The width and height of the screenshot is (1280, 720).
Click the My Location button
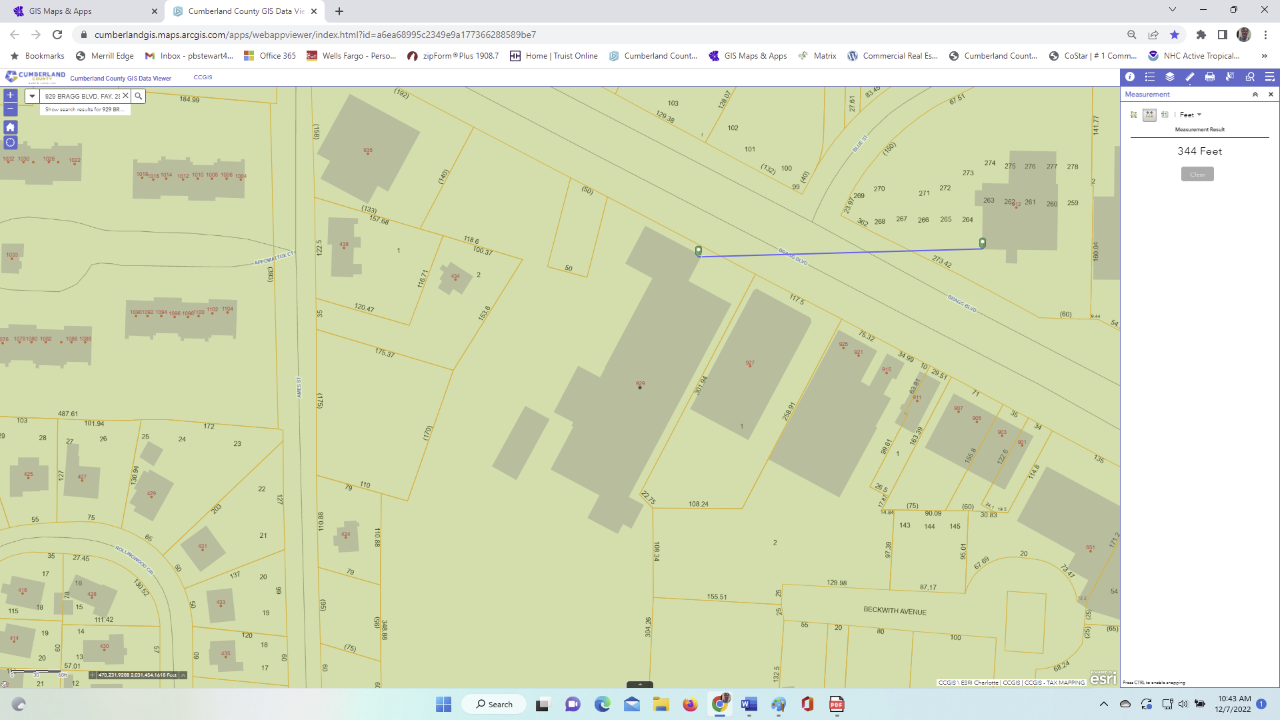pos(10,142)
